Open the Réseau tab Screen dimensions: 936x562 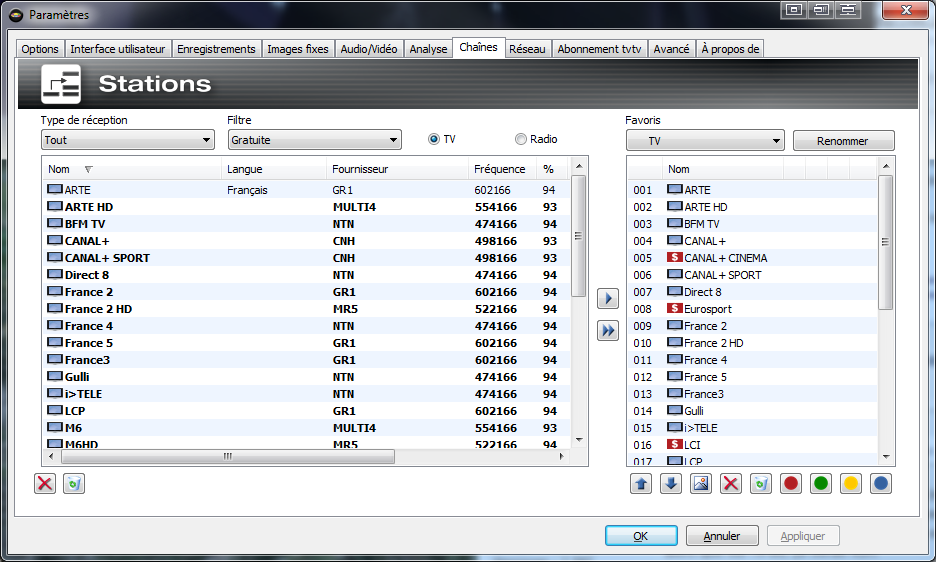point(527,49)
